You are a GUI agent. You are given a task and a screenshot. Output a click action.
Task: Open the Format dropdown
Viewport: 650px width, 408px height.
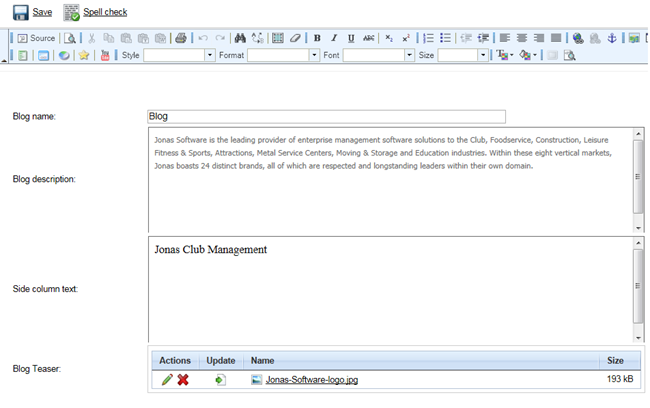coord(284,55)
